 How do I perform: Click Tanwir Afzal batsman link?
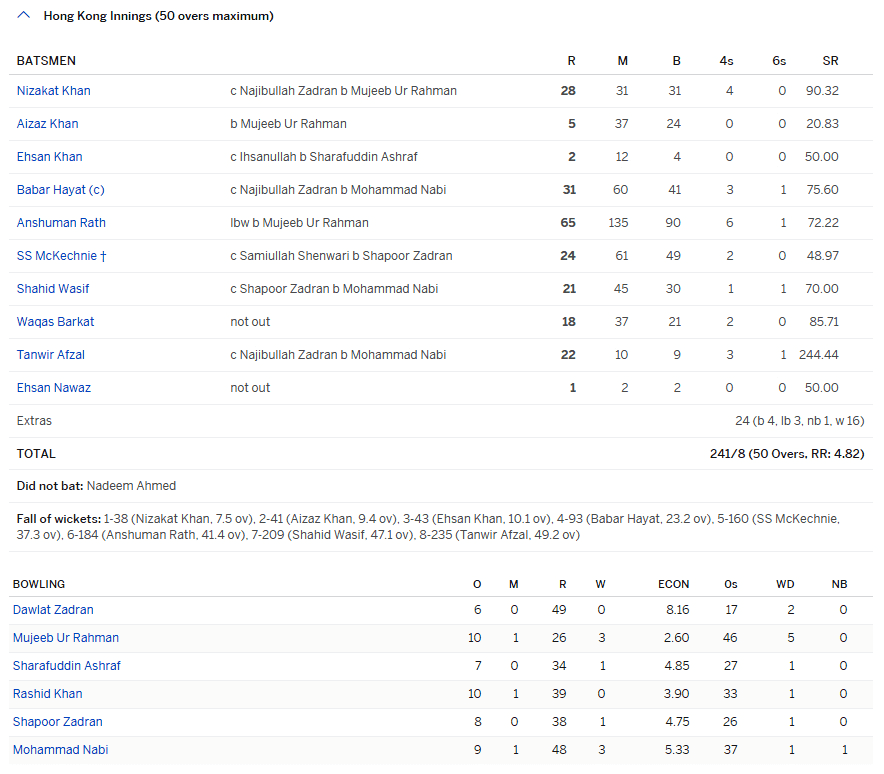pos(53,355)
